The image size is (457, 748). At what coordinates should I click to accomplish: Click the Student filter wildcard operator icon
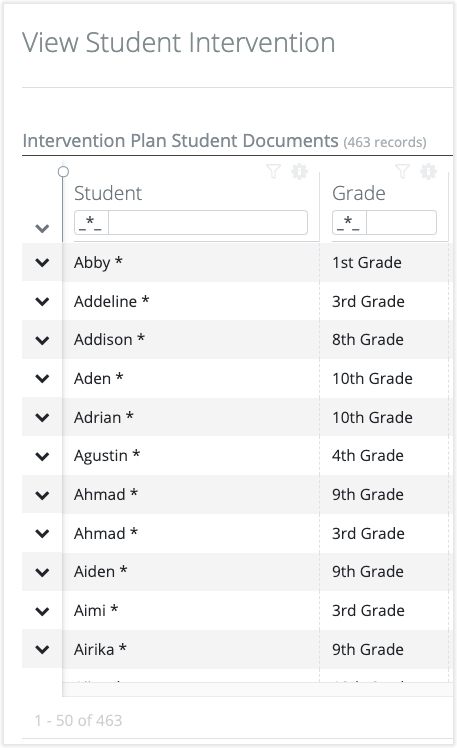(x=91, y=222)
